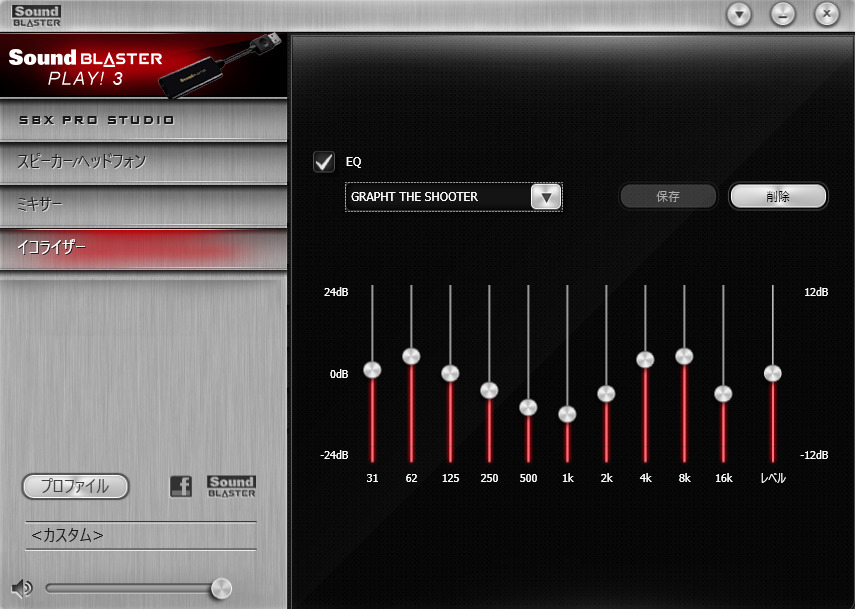Click the 31 frequency label

click(372, 478)
